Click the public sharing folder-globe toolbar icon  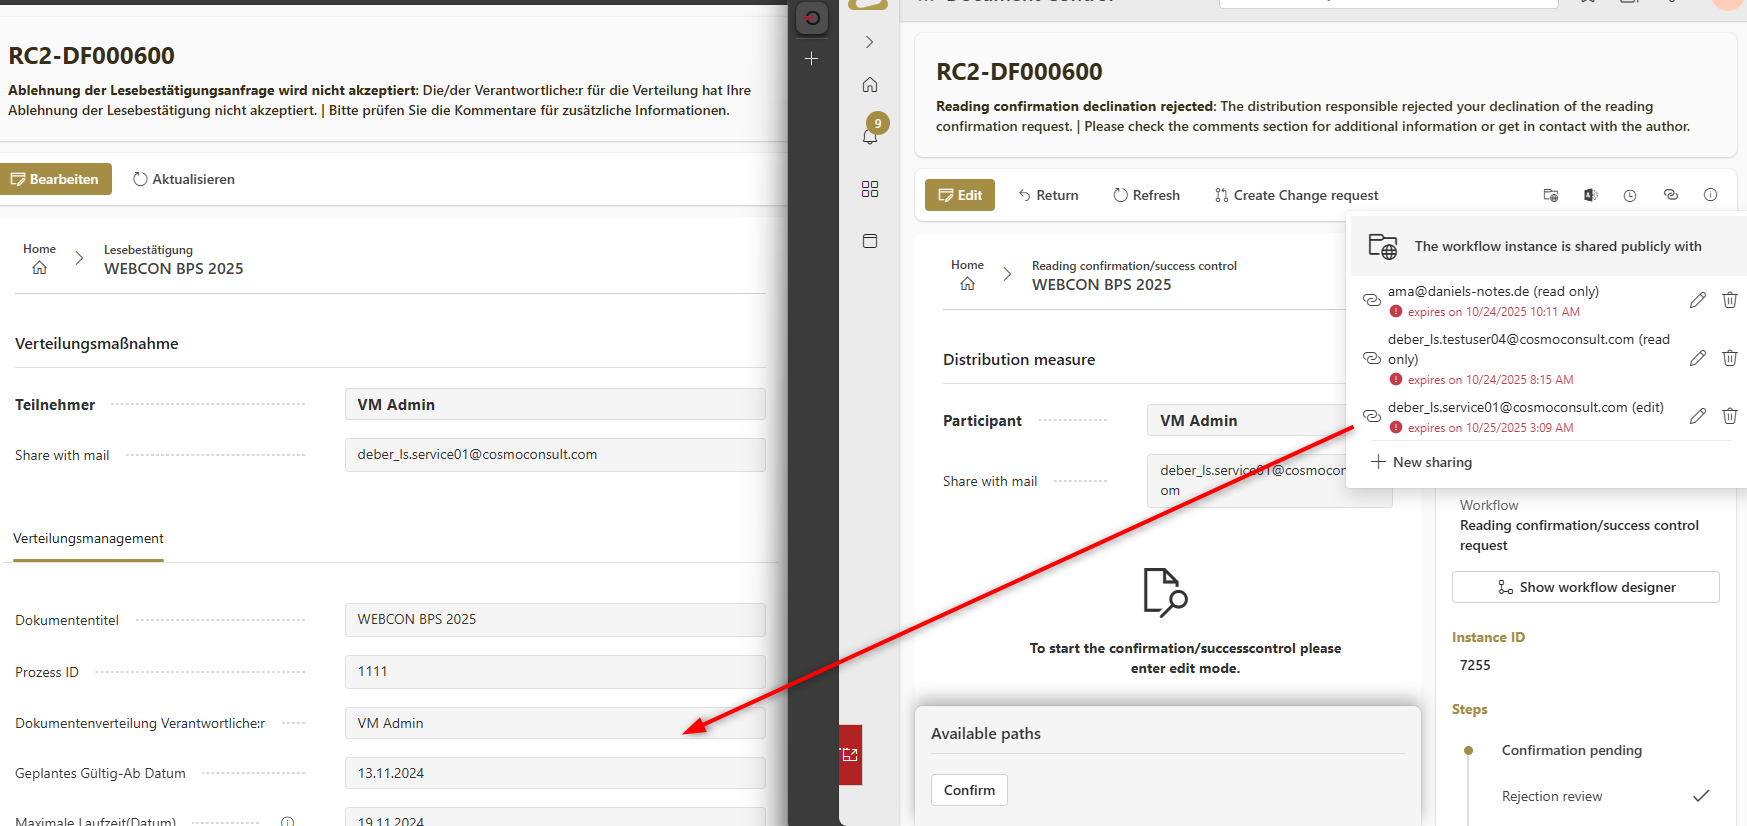(x=1551, y=195)
